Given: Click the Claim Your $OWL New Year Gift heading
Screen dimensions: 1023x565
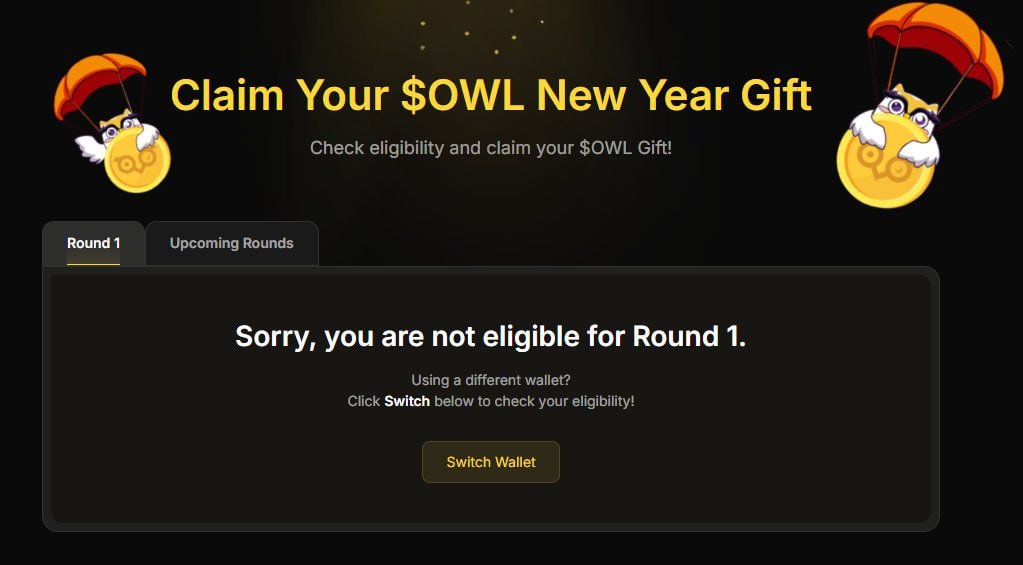Looking at the screenshot, I should click(x=491, y=96).
